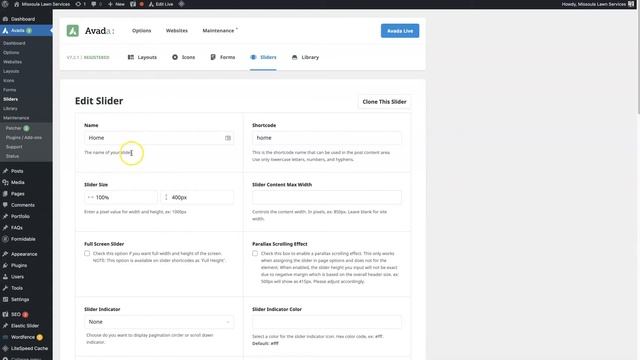Click the Slider Content Max Width field
This screenshot has width=640, height=360.
point(327,197)
